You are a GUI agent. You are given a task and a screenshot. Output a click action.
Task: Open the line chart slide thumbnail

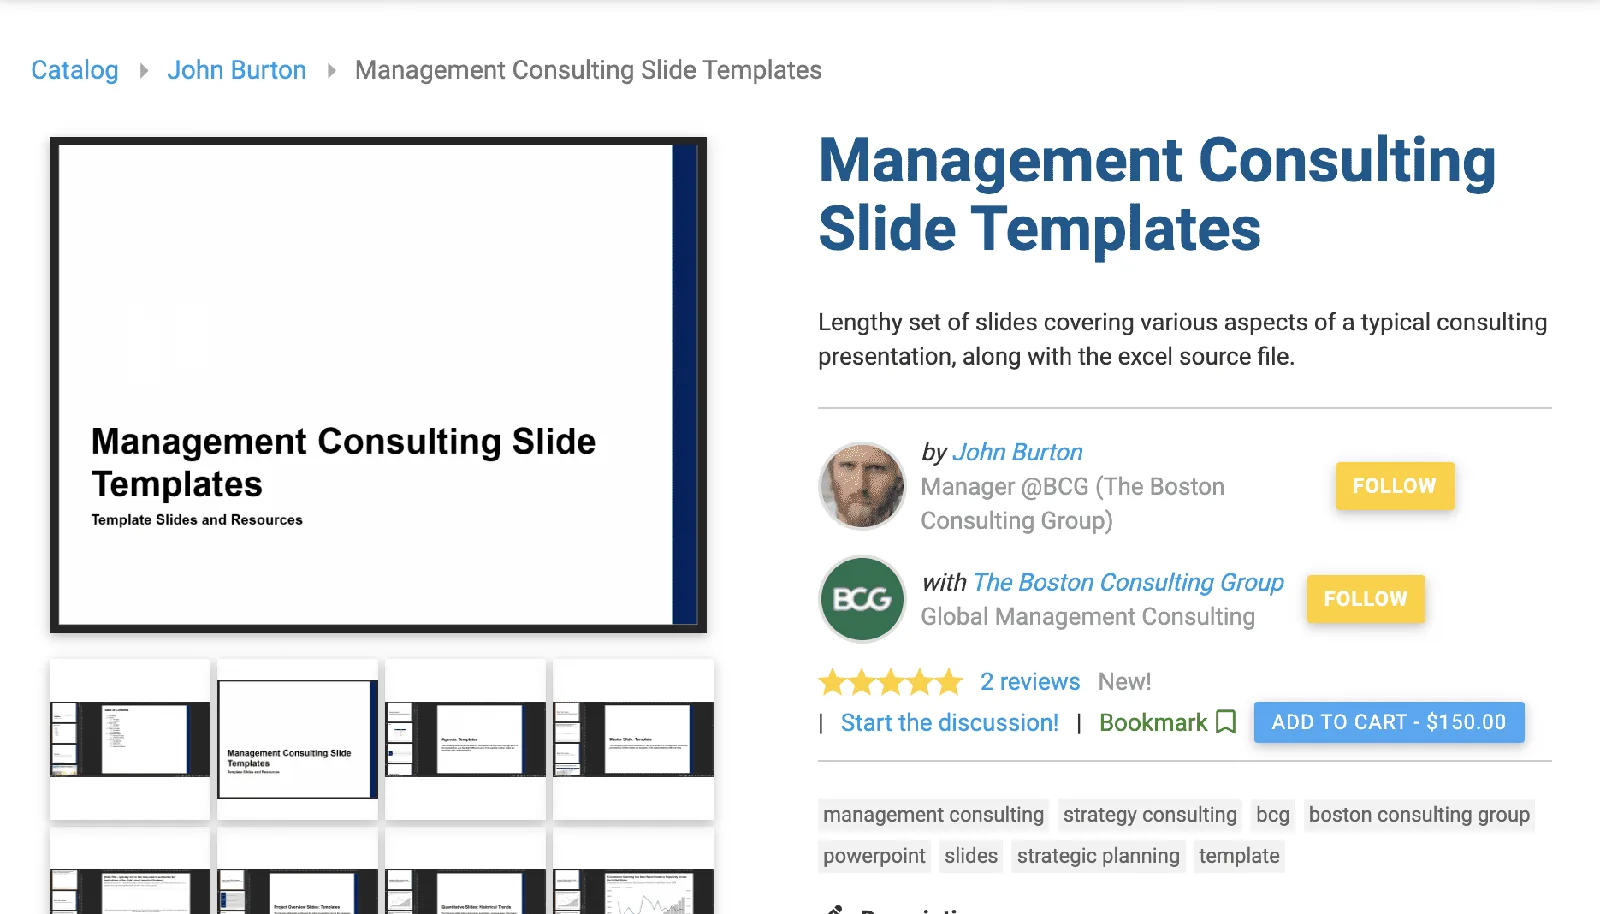634,871
